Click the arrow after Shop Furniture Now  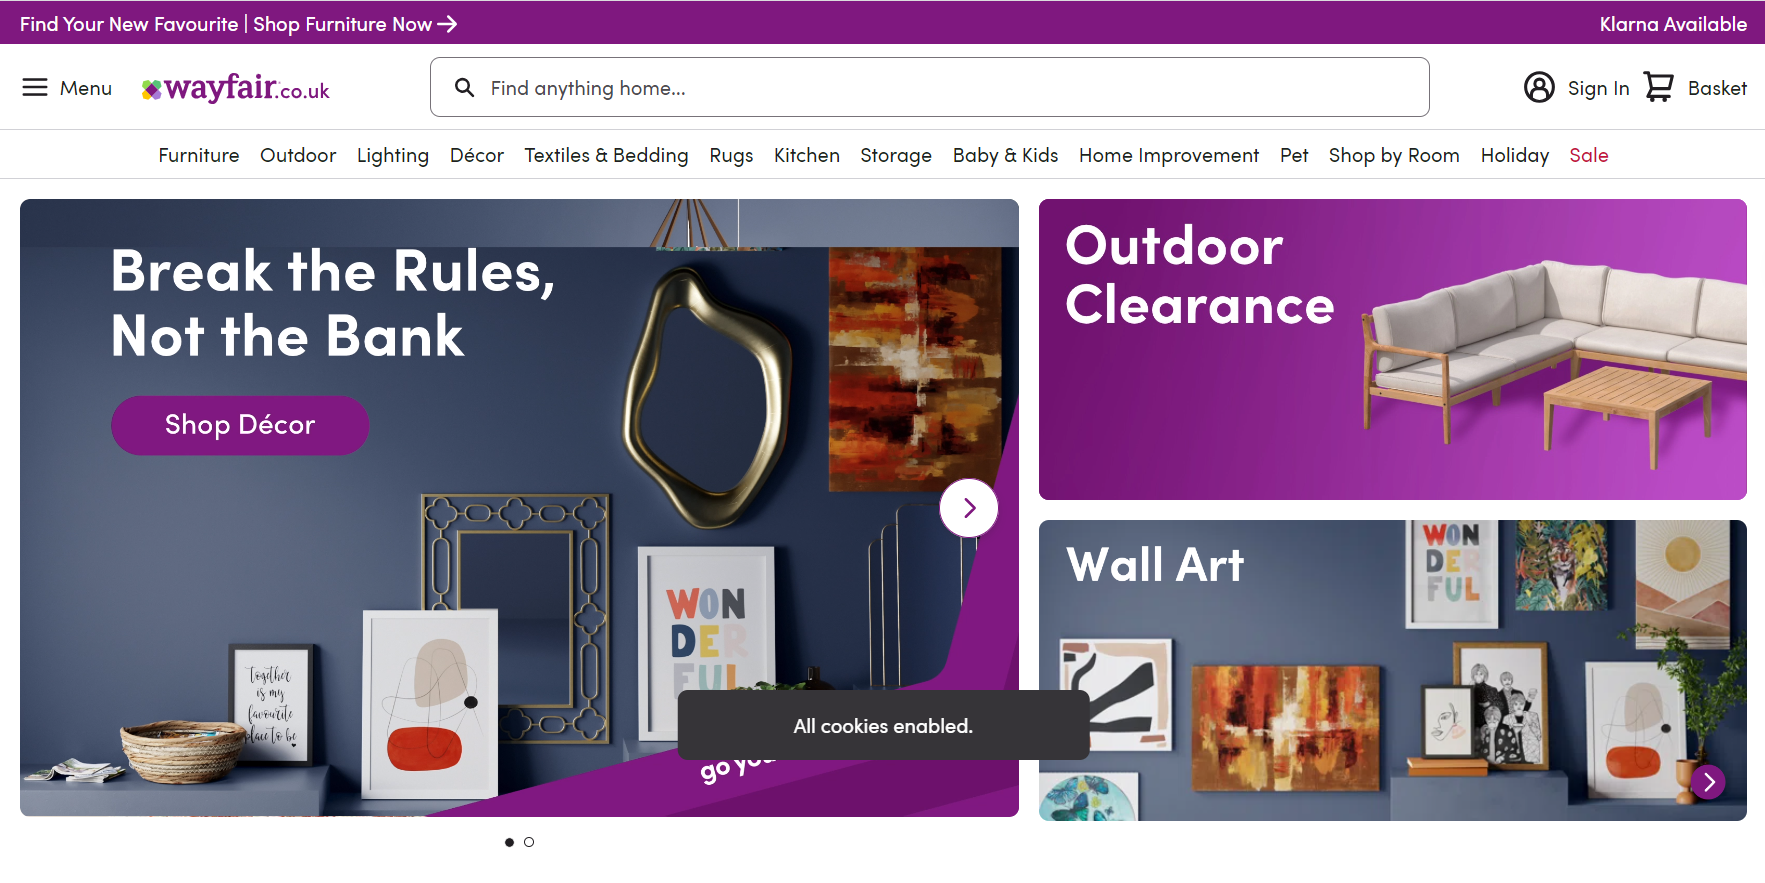click(x=447, y=24)
